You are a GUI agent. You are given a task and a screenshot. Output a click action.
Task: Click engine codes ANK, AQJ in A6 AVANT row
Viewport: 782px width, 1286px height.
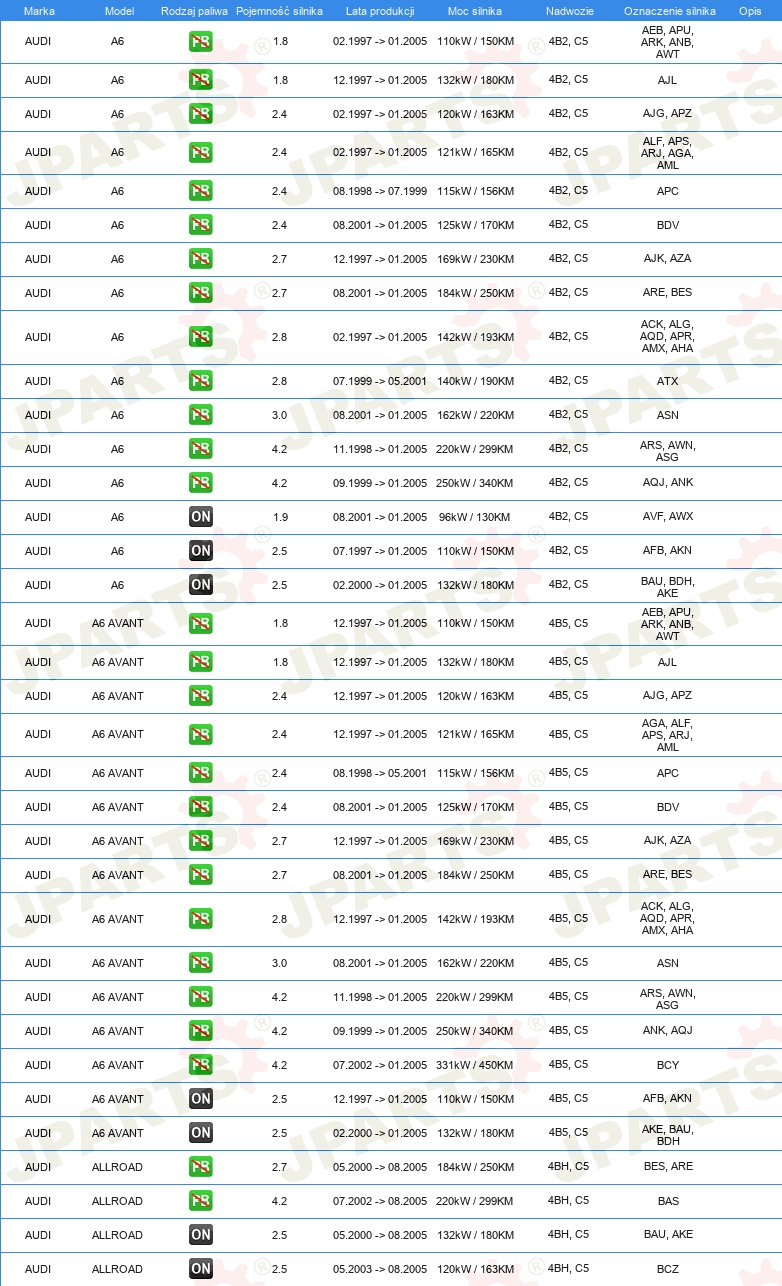[x=668, y=1031]
